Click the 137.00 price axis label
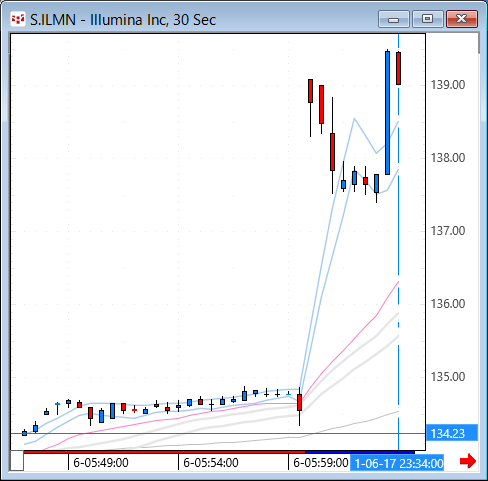488x481 pixels. tap(448, 231)
